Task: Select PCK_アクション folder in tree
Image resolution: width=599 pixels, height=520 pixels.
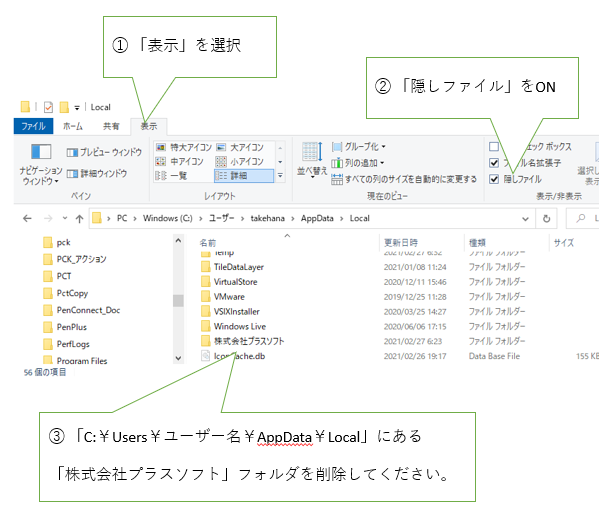Action: [x=75, y=259]
